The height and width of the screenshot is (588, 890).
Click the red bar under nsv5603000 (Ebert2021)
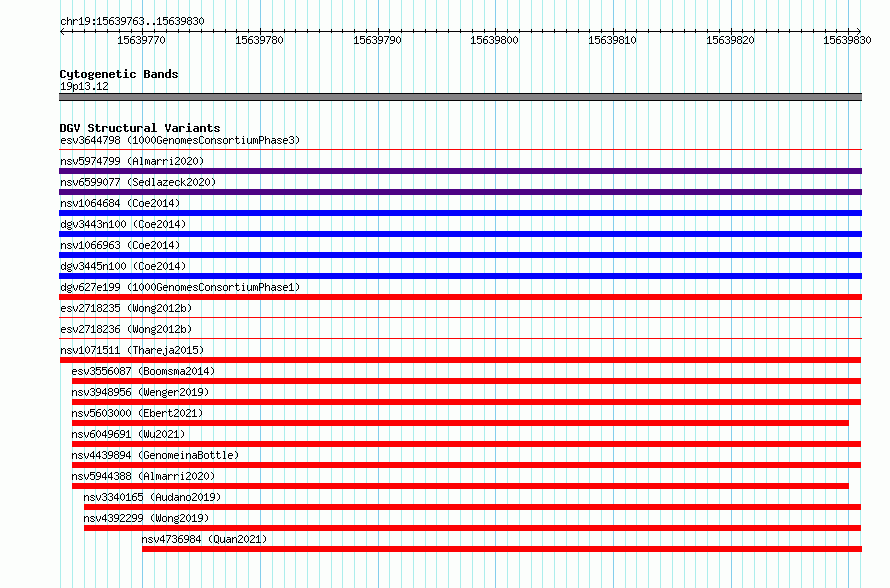click(460, 423)
